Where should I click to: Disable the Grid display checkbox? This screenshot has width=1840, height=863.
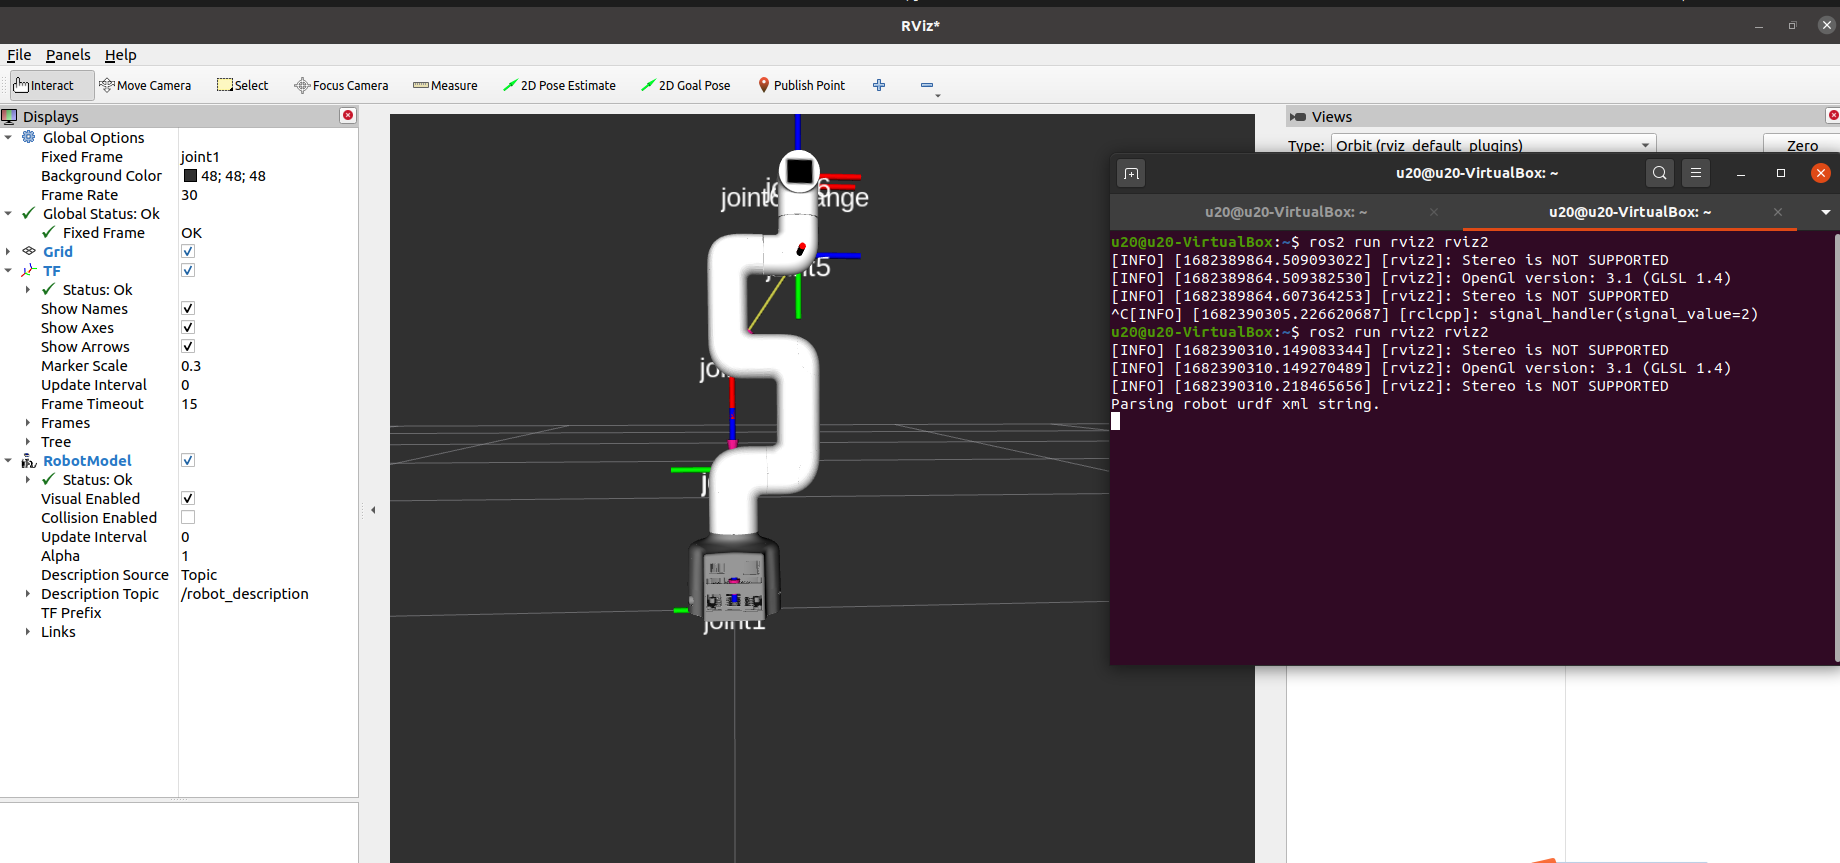click(188, 252)
